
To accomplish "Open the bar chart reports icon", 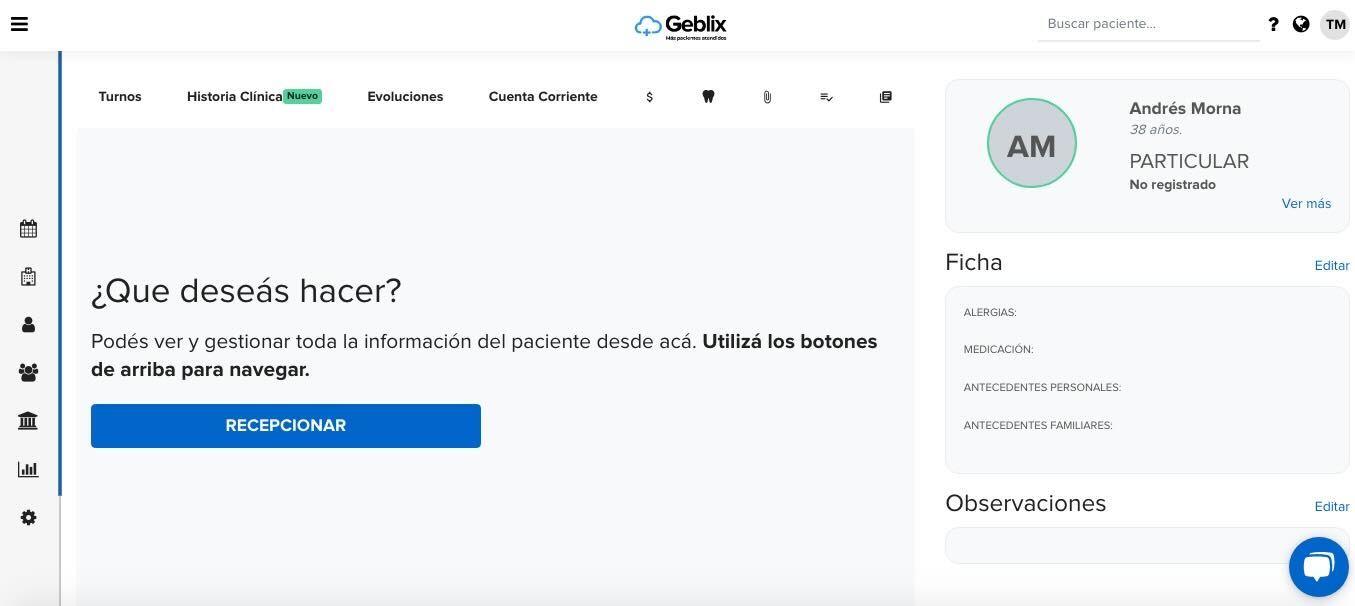I will (x=28, y=469).
